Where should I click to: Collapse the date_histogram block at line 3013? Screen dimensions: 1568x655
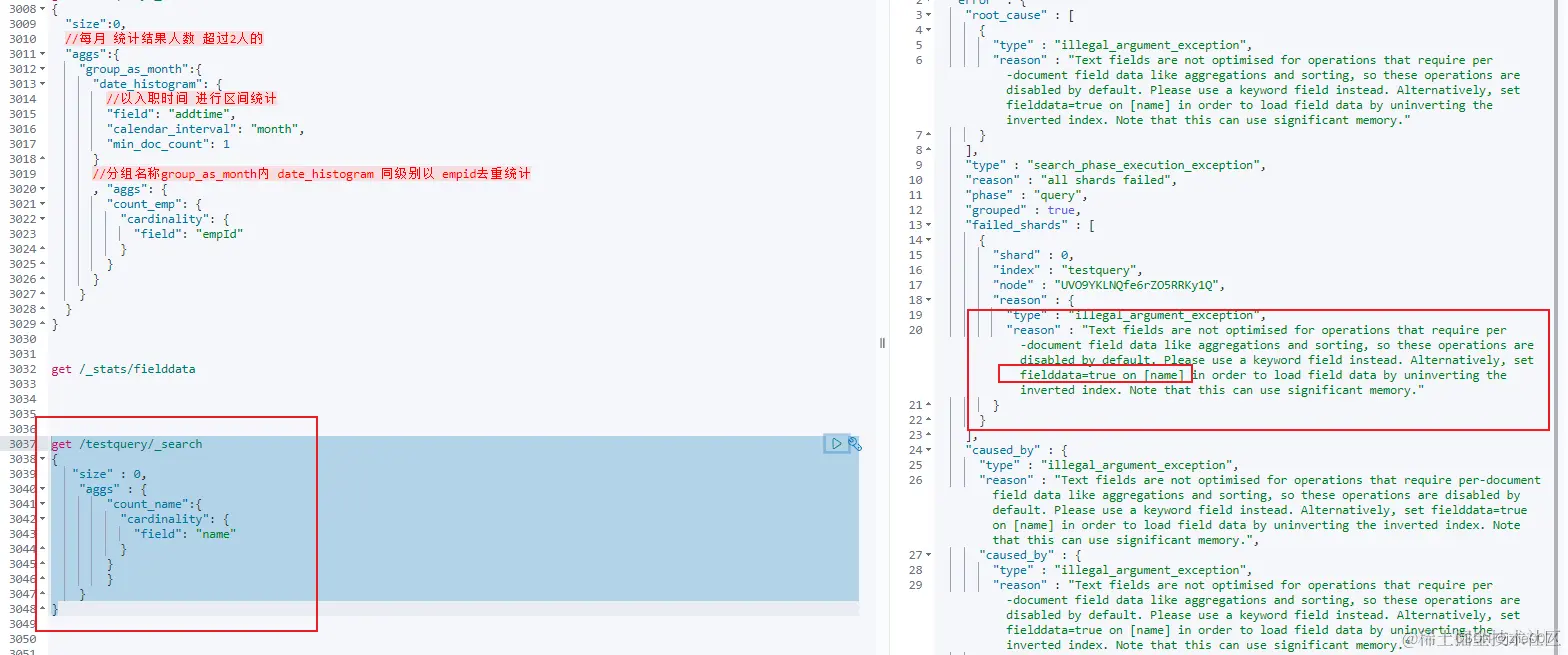[42, 84]
